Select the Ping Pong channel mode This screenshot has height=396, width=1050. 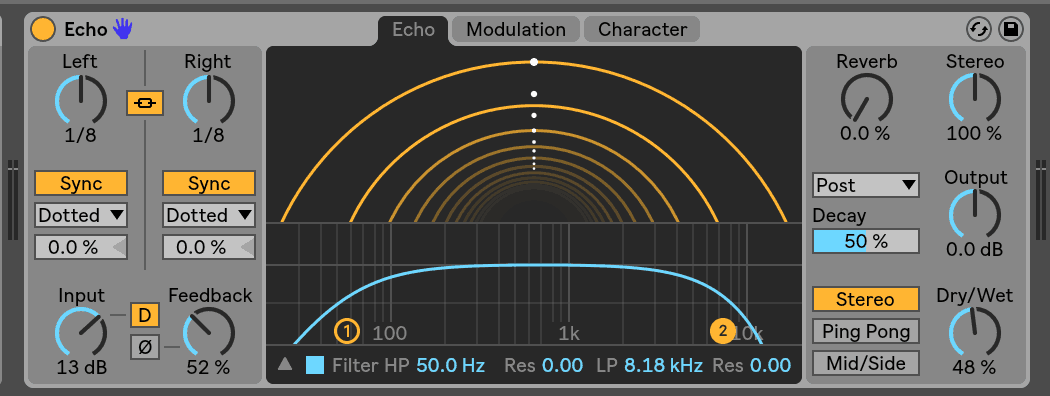point(866,331)
